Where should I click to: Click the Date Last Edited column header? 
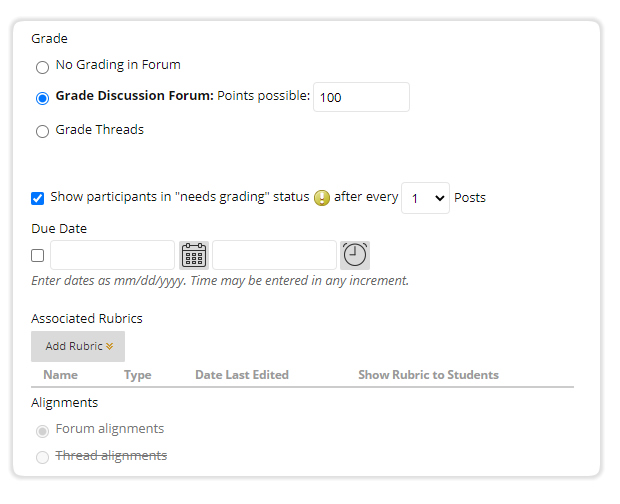point(242,375)
